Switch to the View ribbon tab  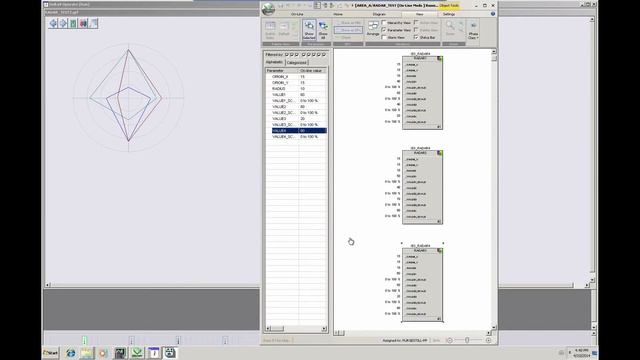tap(419, 14)
